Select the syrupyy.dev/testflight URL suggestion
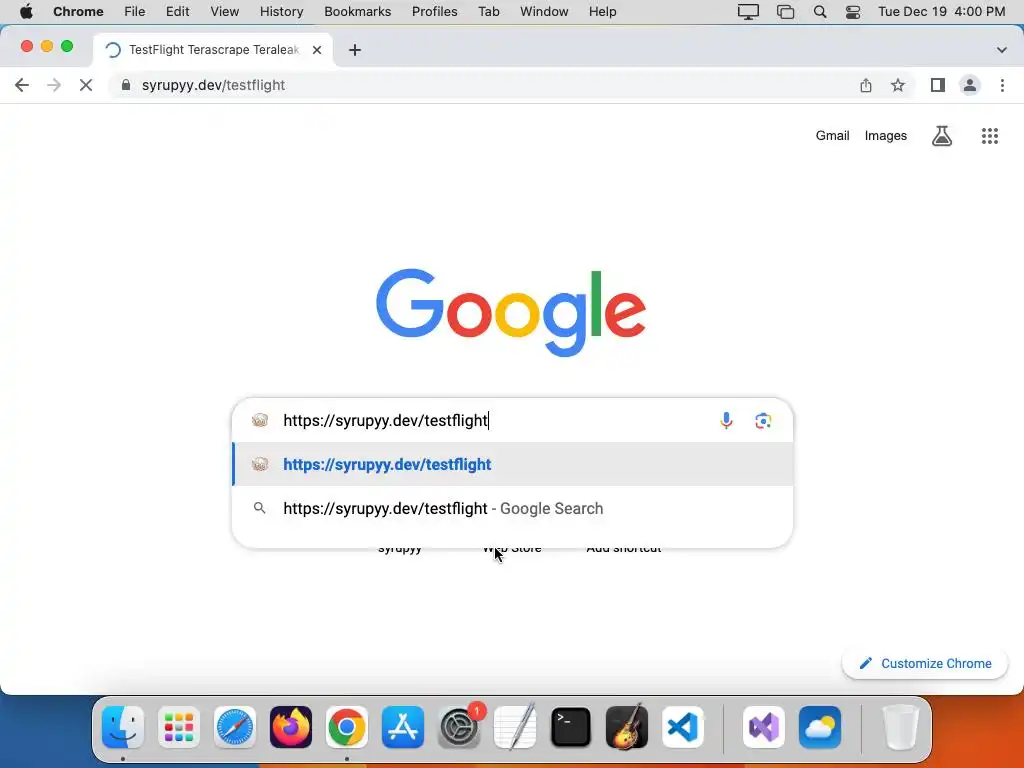 [513, 464]
